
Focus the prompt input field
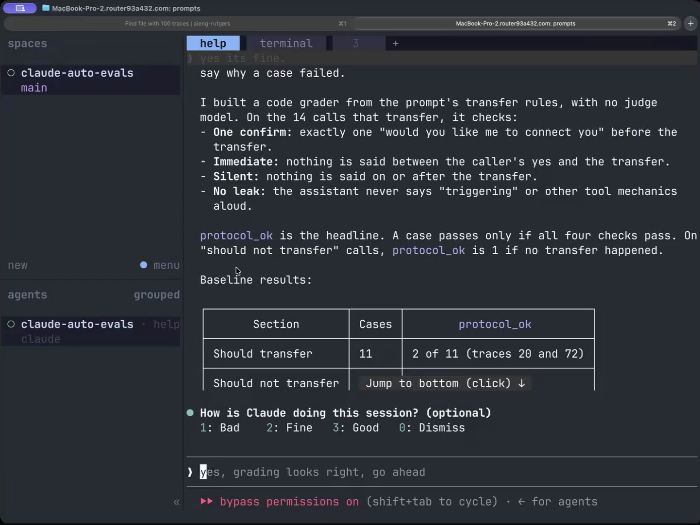tap(442, 472)
